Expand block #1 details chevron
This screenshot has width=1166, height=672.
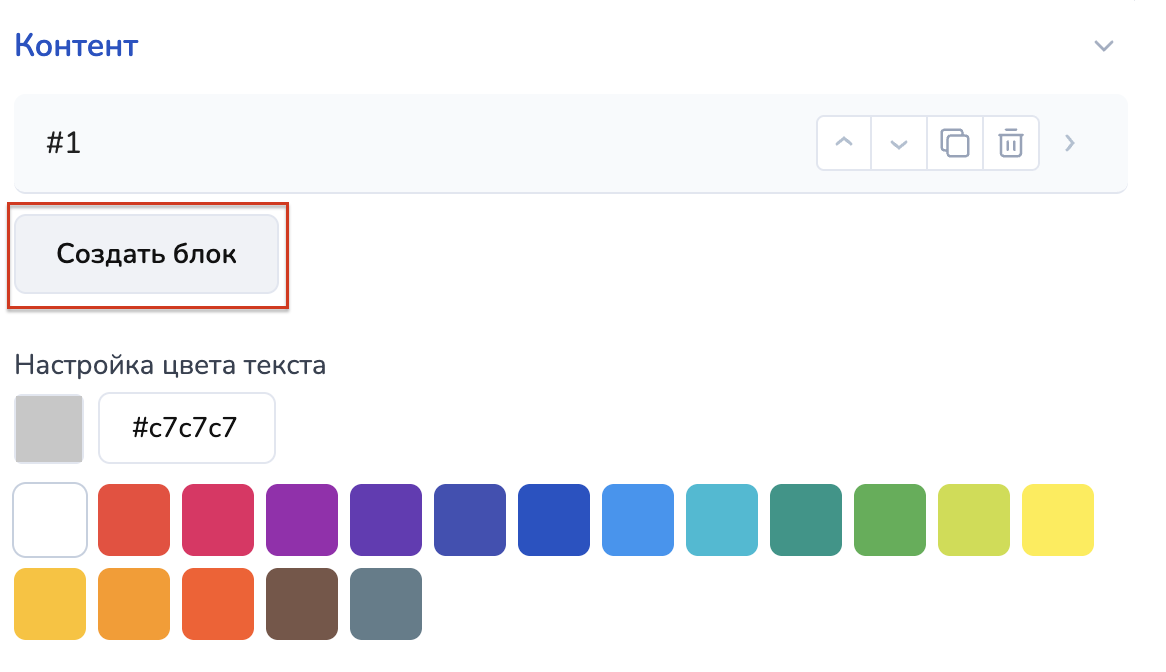pyautogui.click(x=1070, y=143)
